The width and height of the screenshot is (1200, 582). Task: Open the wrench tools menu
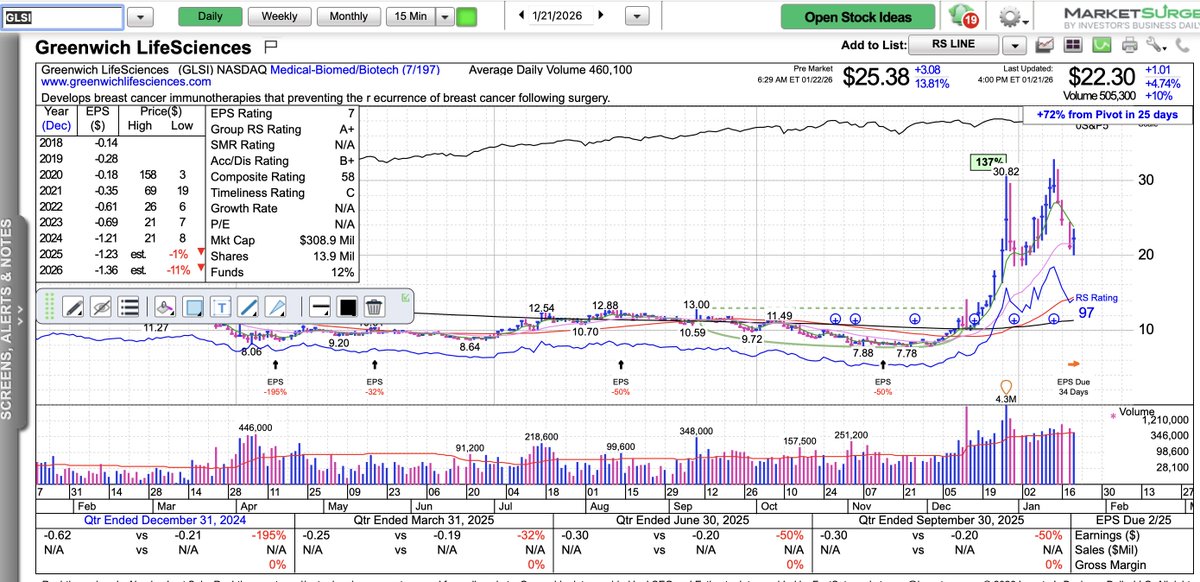click(x=1157, y=45)
